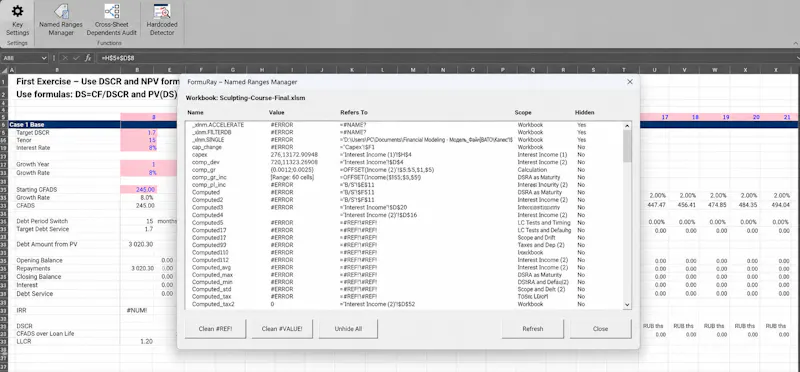This screenshot has width=800, height=372.
Task: Click the Scope column header
Action: (x=523, y=112)
